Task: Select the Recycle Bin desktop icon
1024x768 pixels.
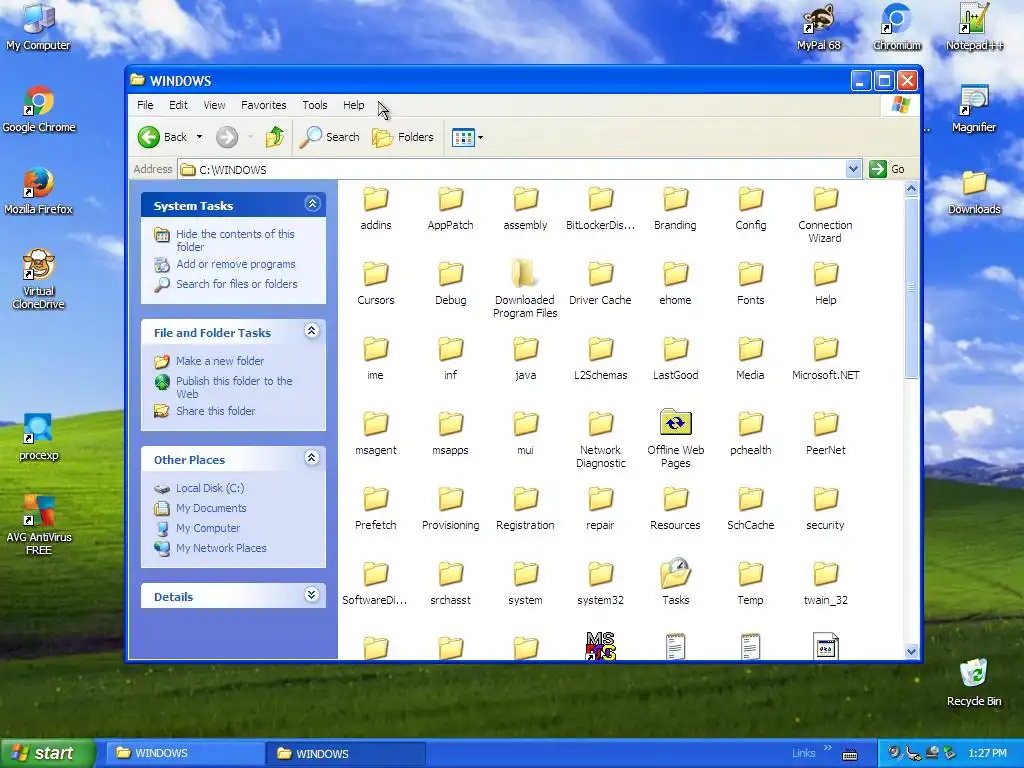Action: pyautogui.click(x=974, y=682)
